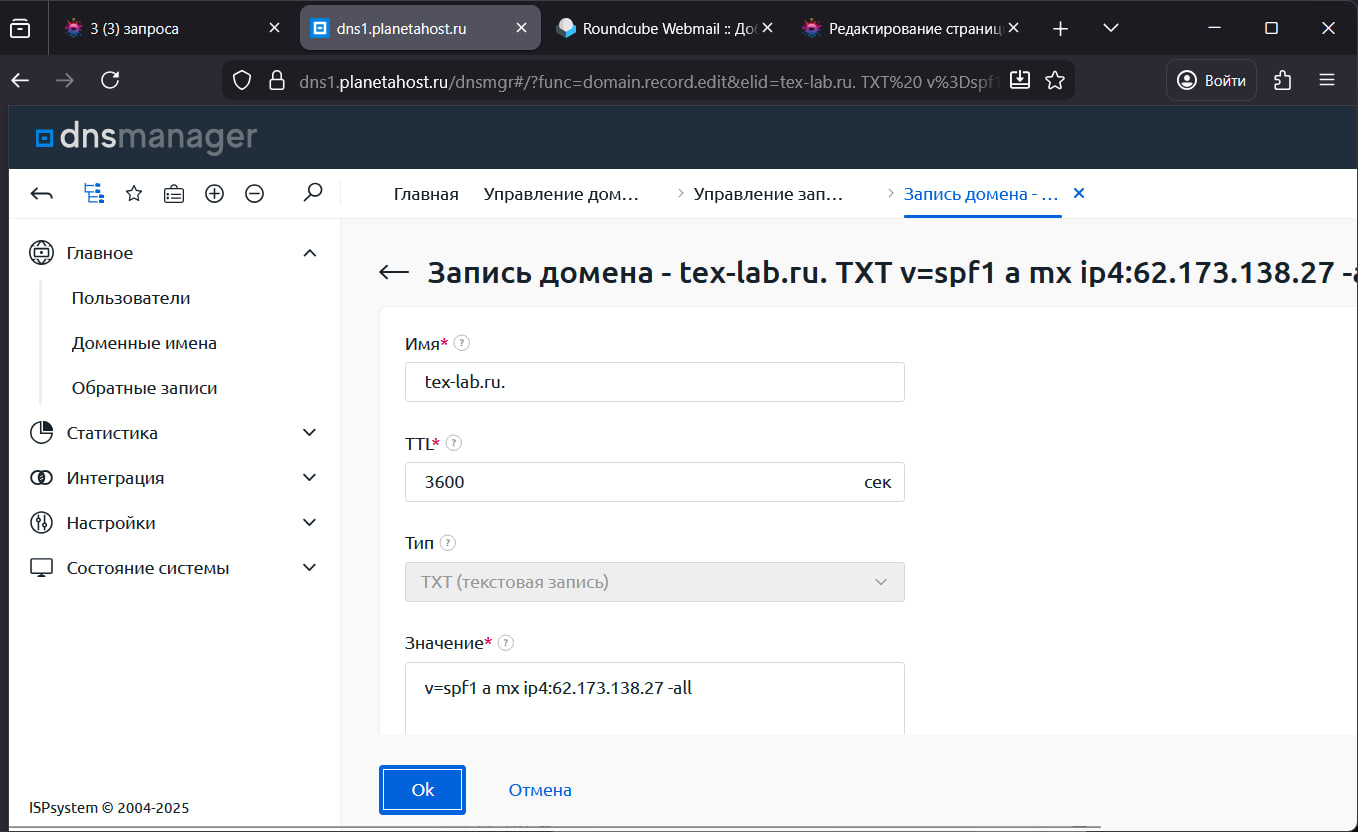Click the Отмена cancel link
Viewport: 1358px width, 832px height.
coord(540,790)
